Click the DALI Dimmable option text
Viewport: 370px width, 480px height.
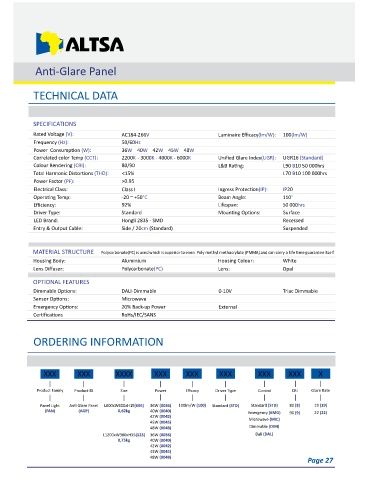(x=139, y=291)
